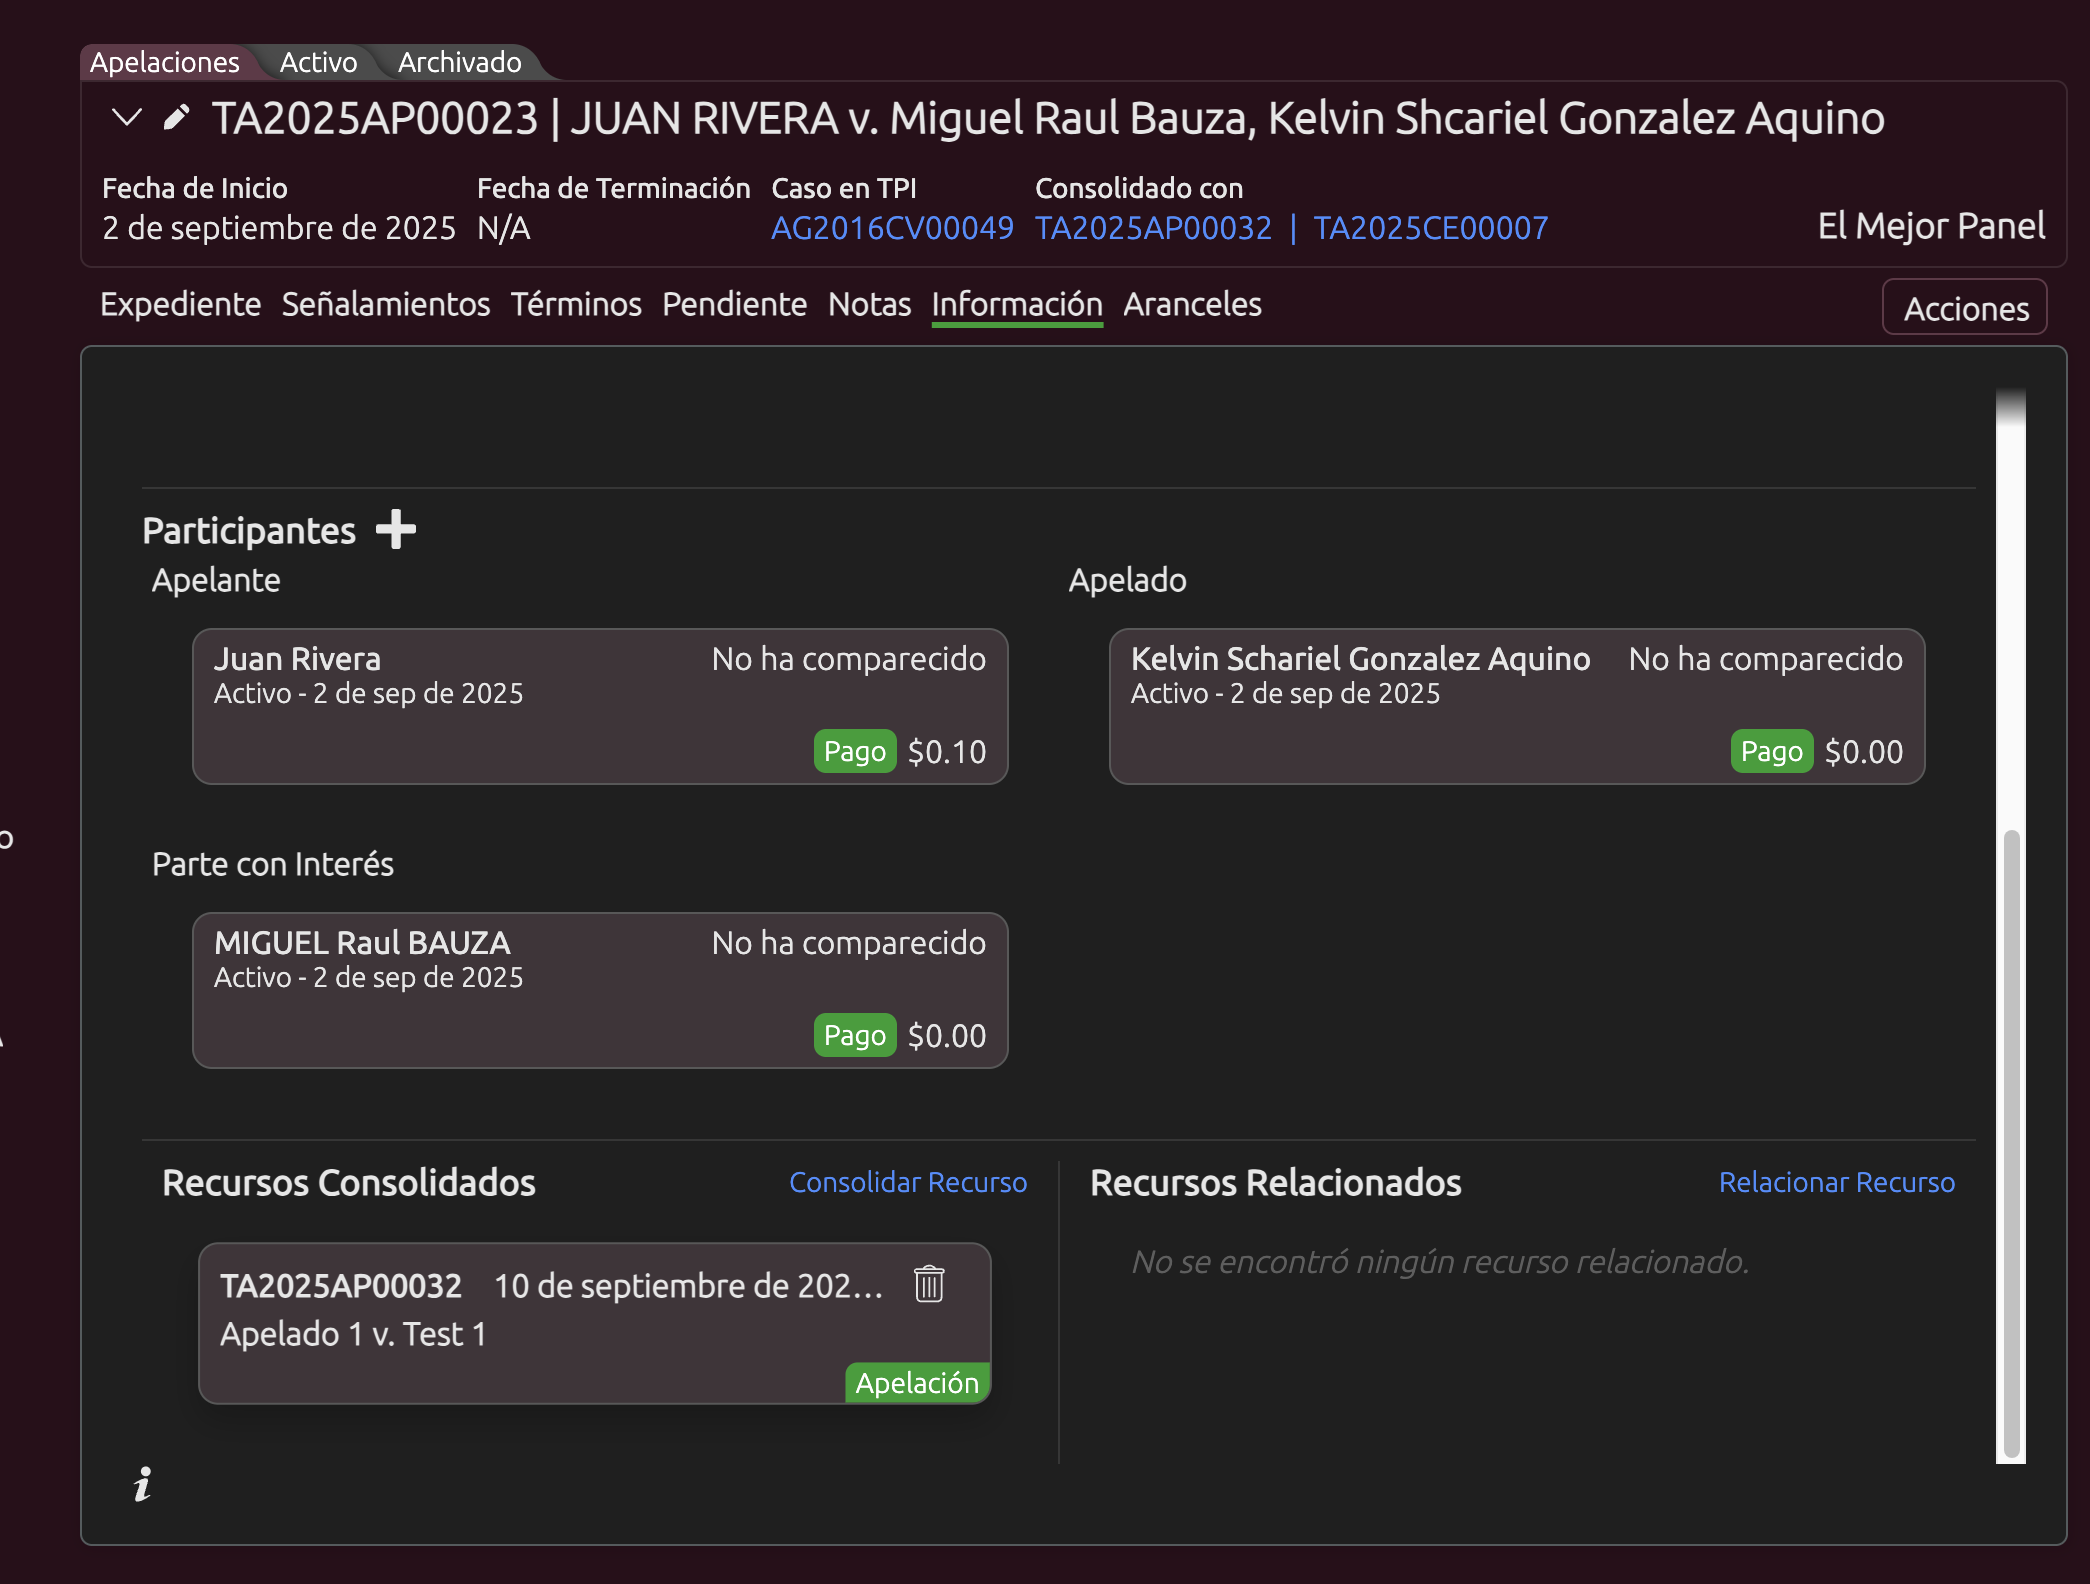Viewport: 2090px width, 1584px height.
Task: Open the Señalamientos tab
Action: tap(385, 304)
